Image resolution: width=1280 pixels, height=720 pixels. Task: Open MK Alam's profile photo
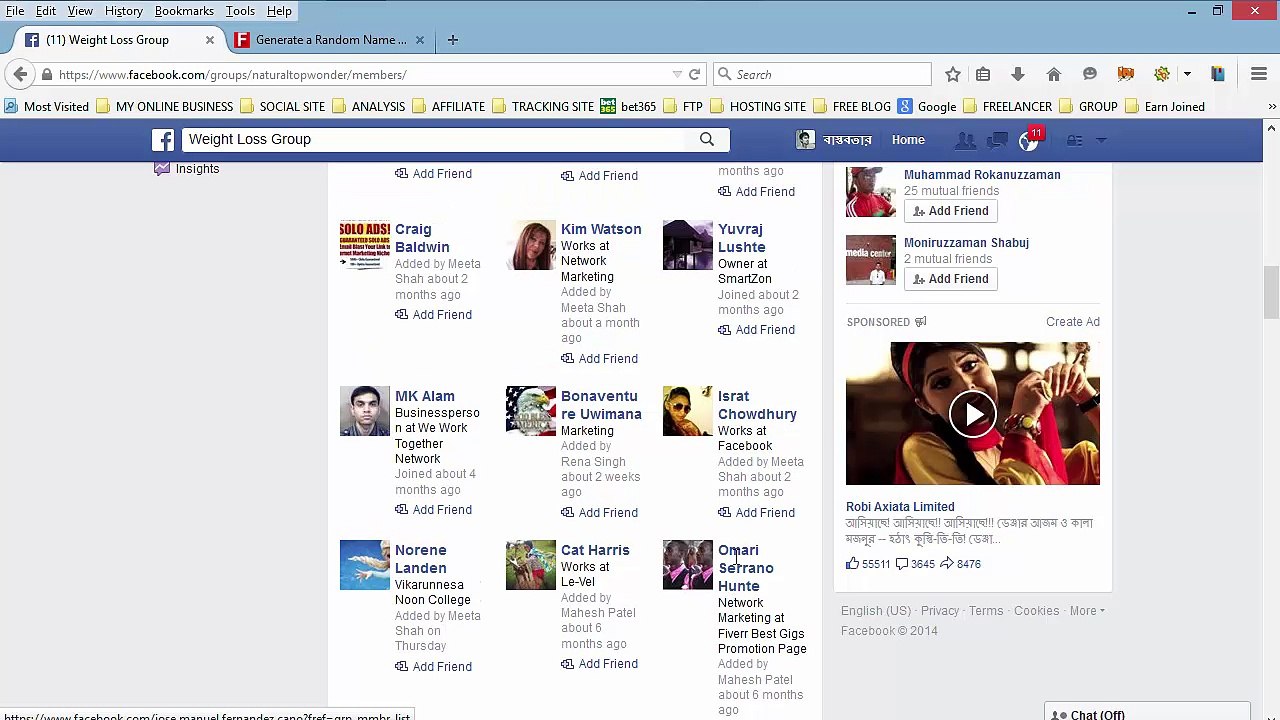coord(365,411)
